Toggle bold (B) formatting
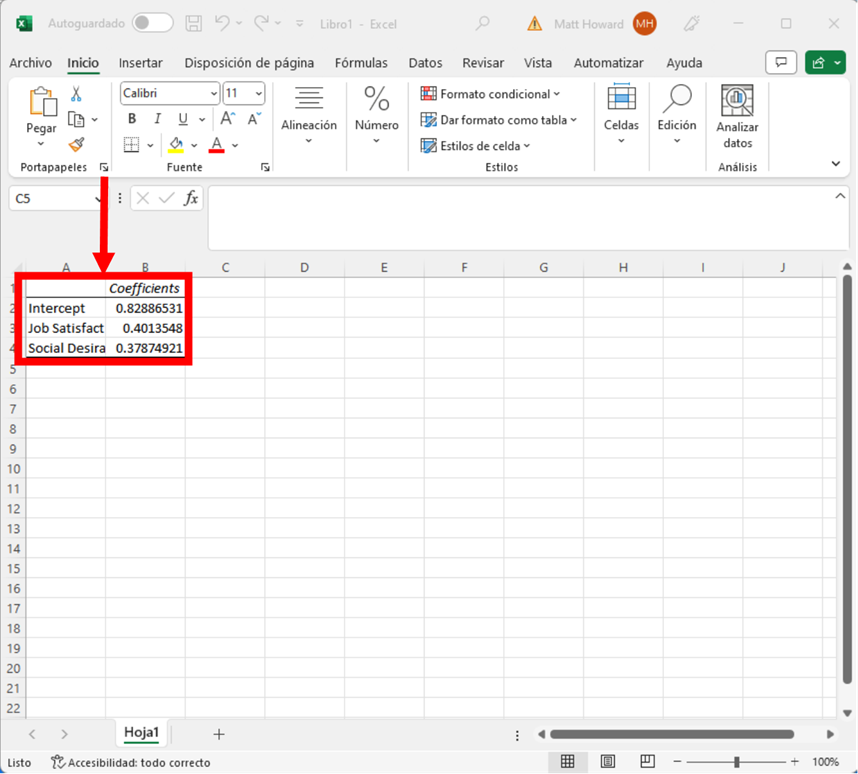Screen dimensions: 858x774 (132, 119)
